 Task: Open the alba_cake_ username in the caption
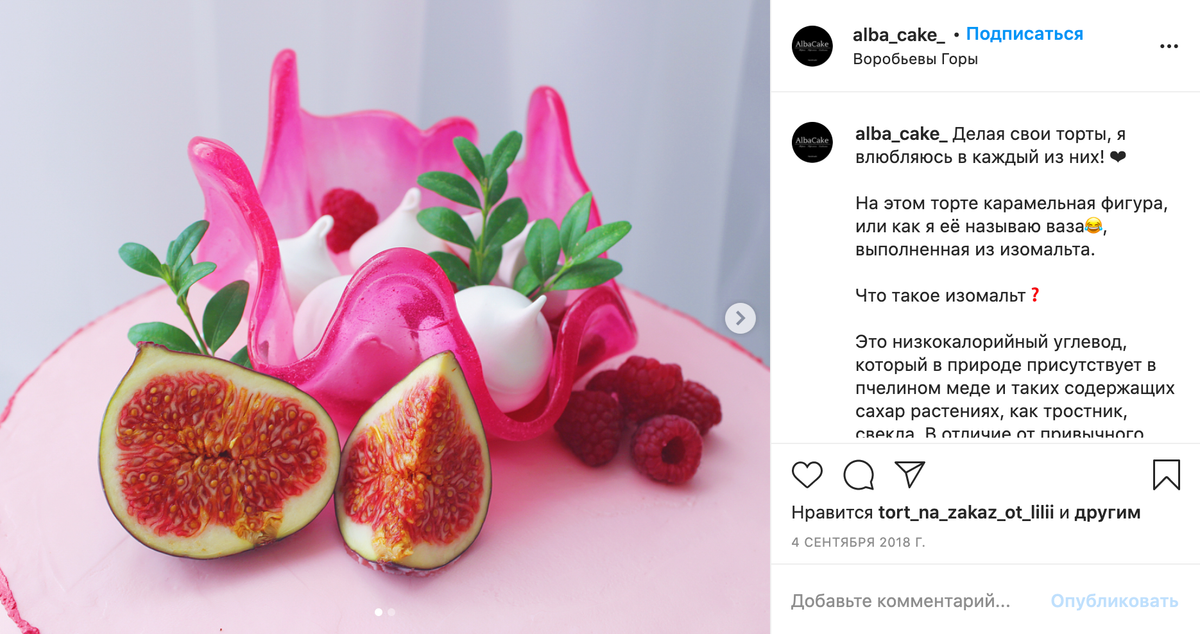(x=901, y=134)
